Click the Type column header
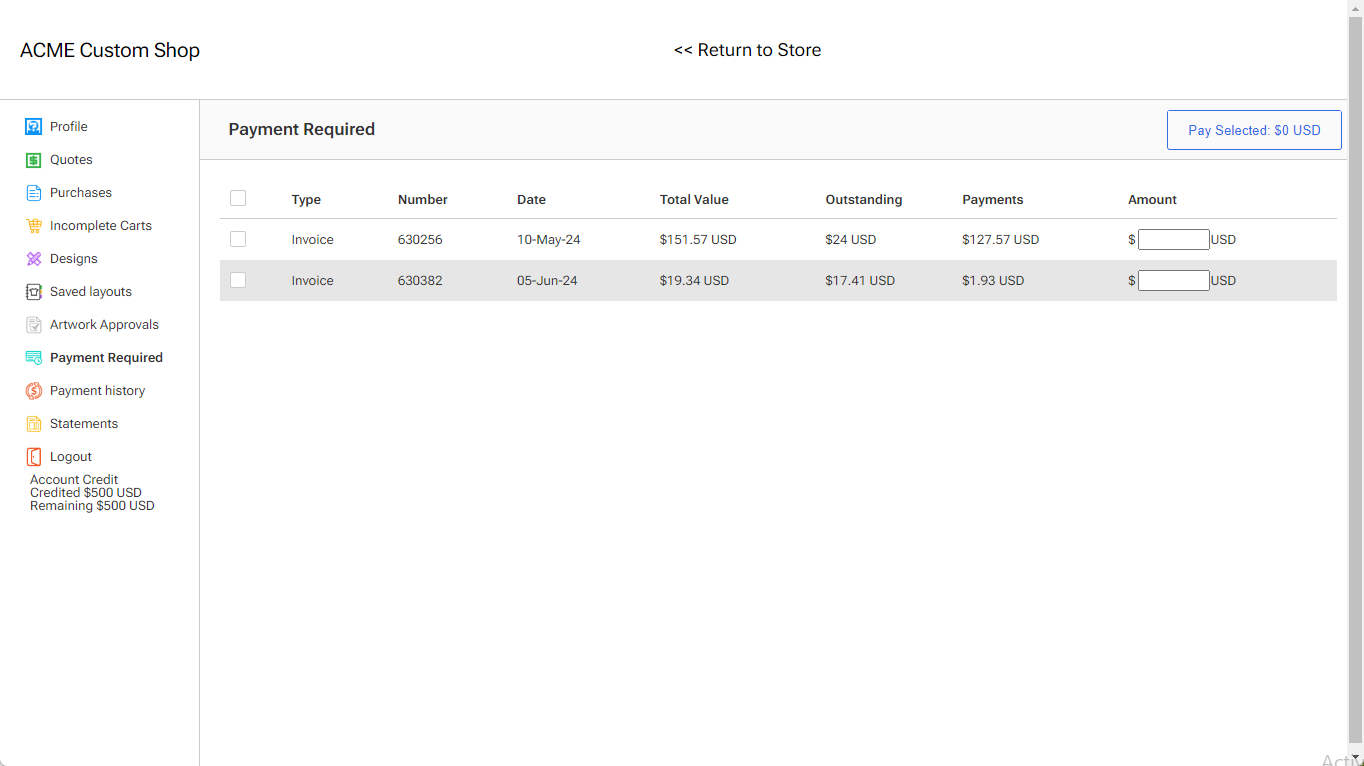 coord(306,200)
